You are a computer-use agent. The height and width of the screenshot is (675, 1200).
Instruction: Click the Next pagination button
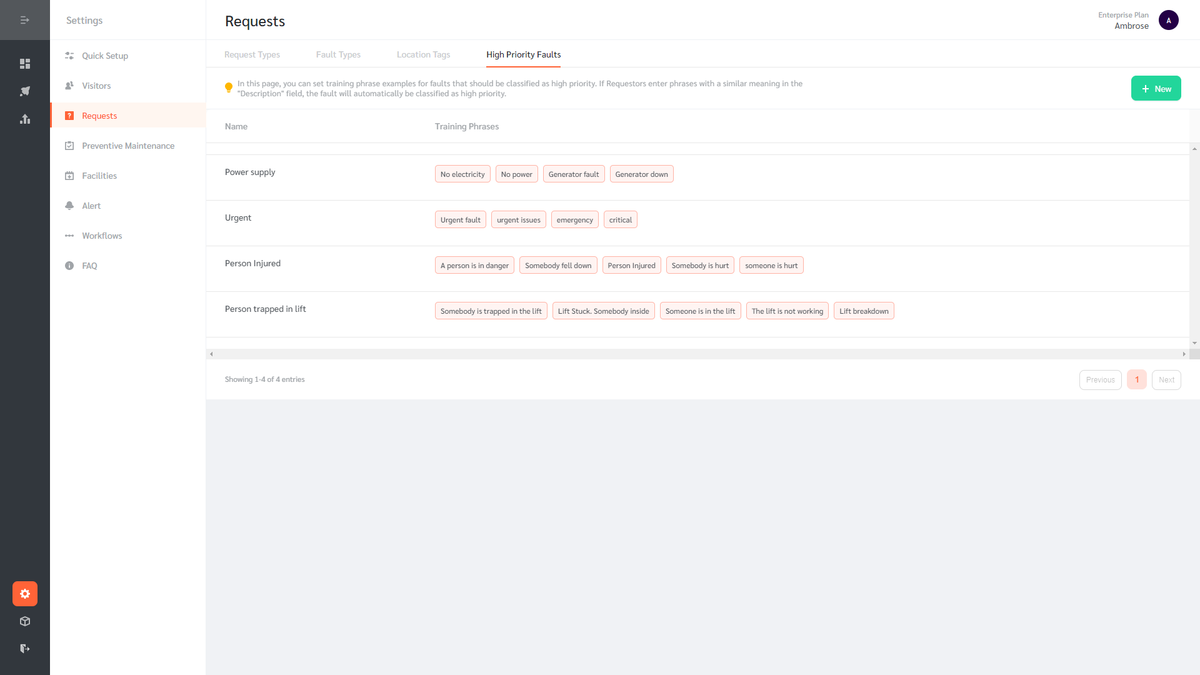point(1166,379)
